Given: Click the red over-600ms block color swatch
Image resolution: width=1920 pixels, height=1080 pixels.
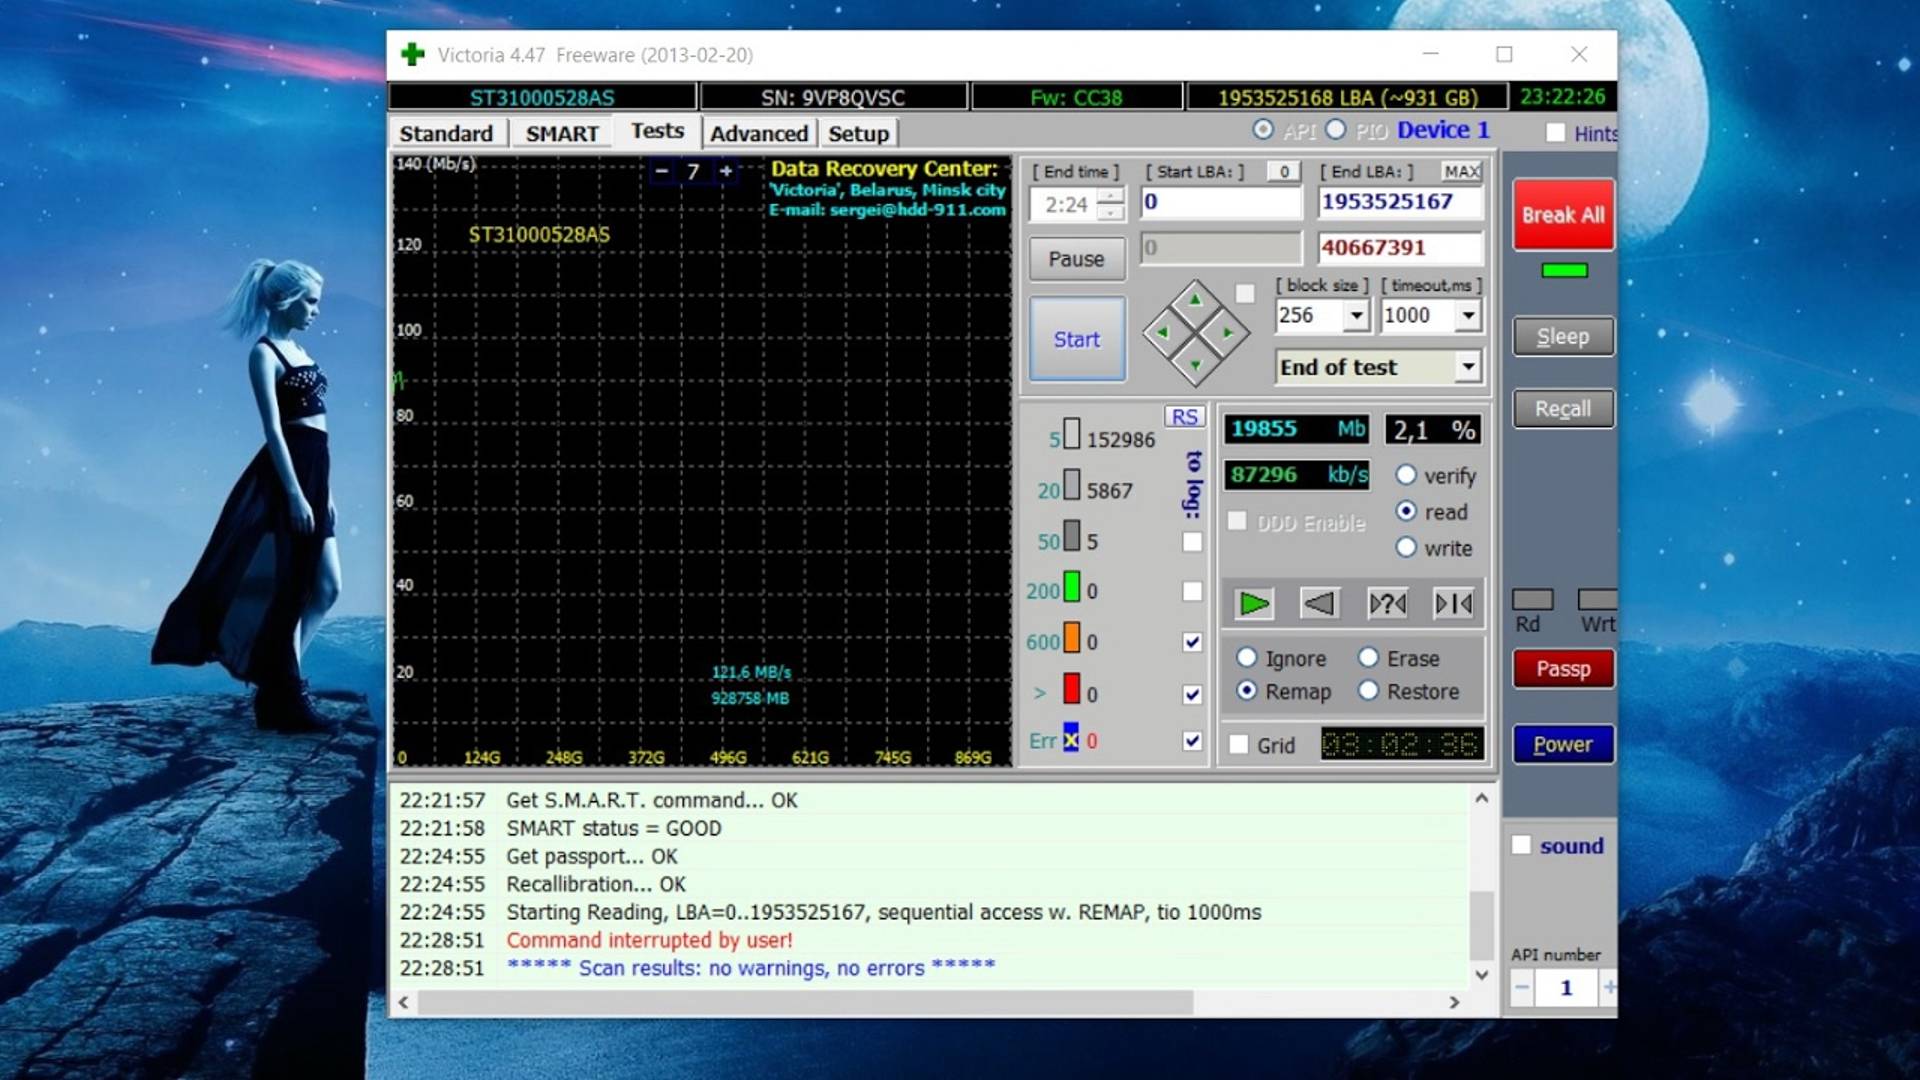Looking at the screenshot, I should click(x=1071, y=690).
